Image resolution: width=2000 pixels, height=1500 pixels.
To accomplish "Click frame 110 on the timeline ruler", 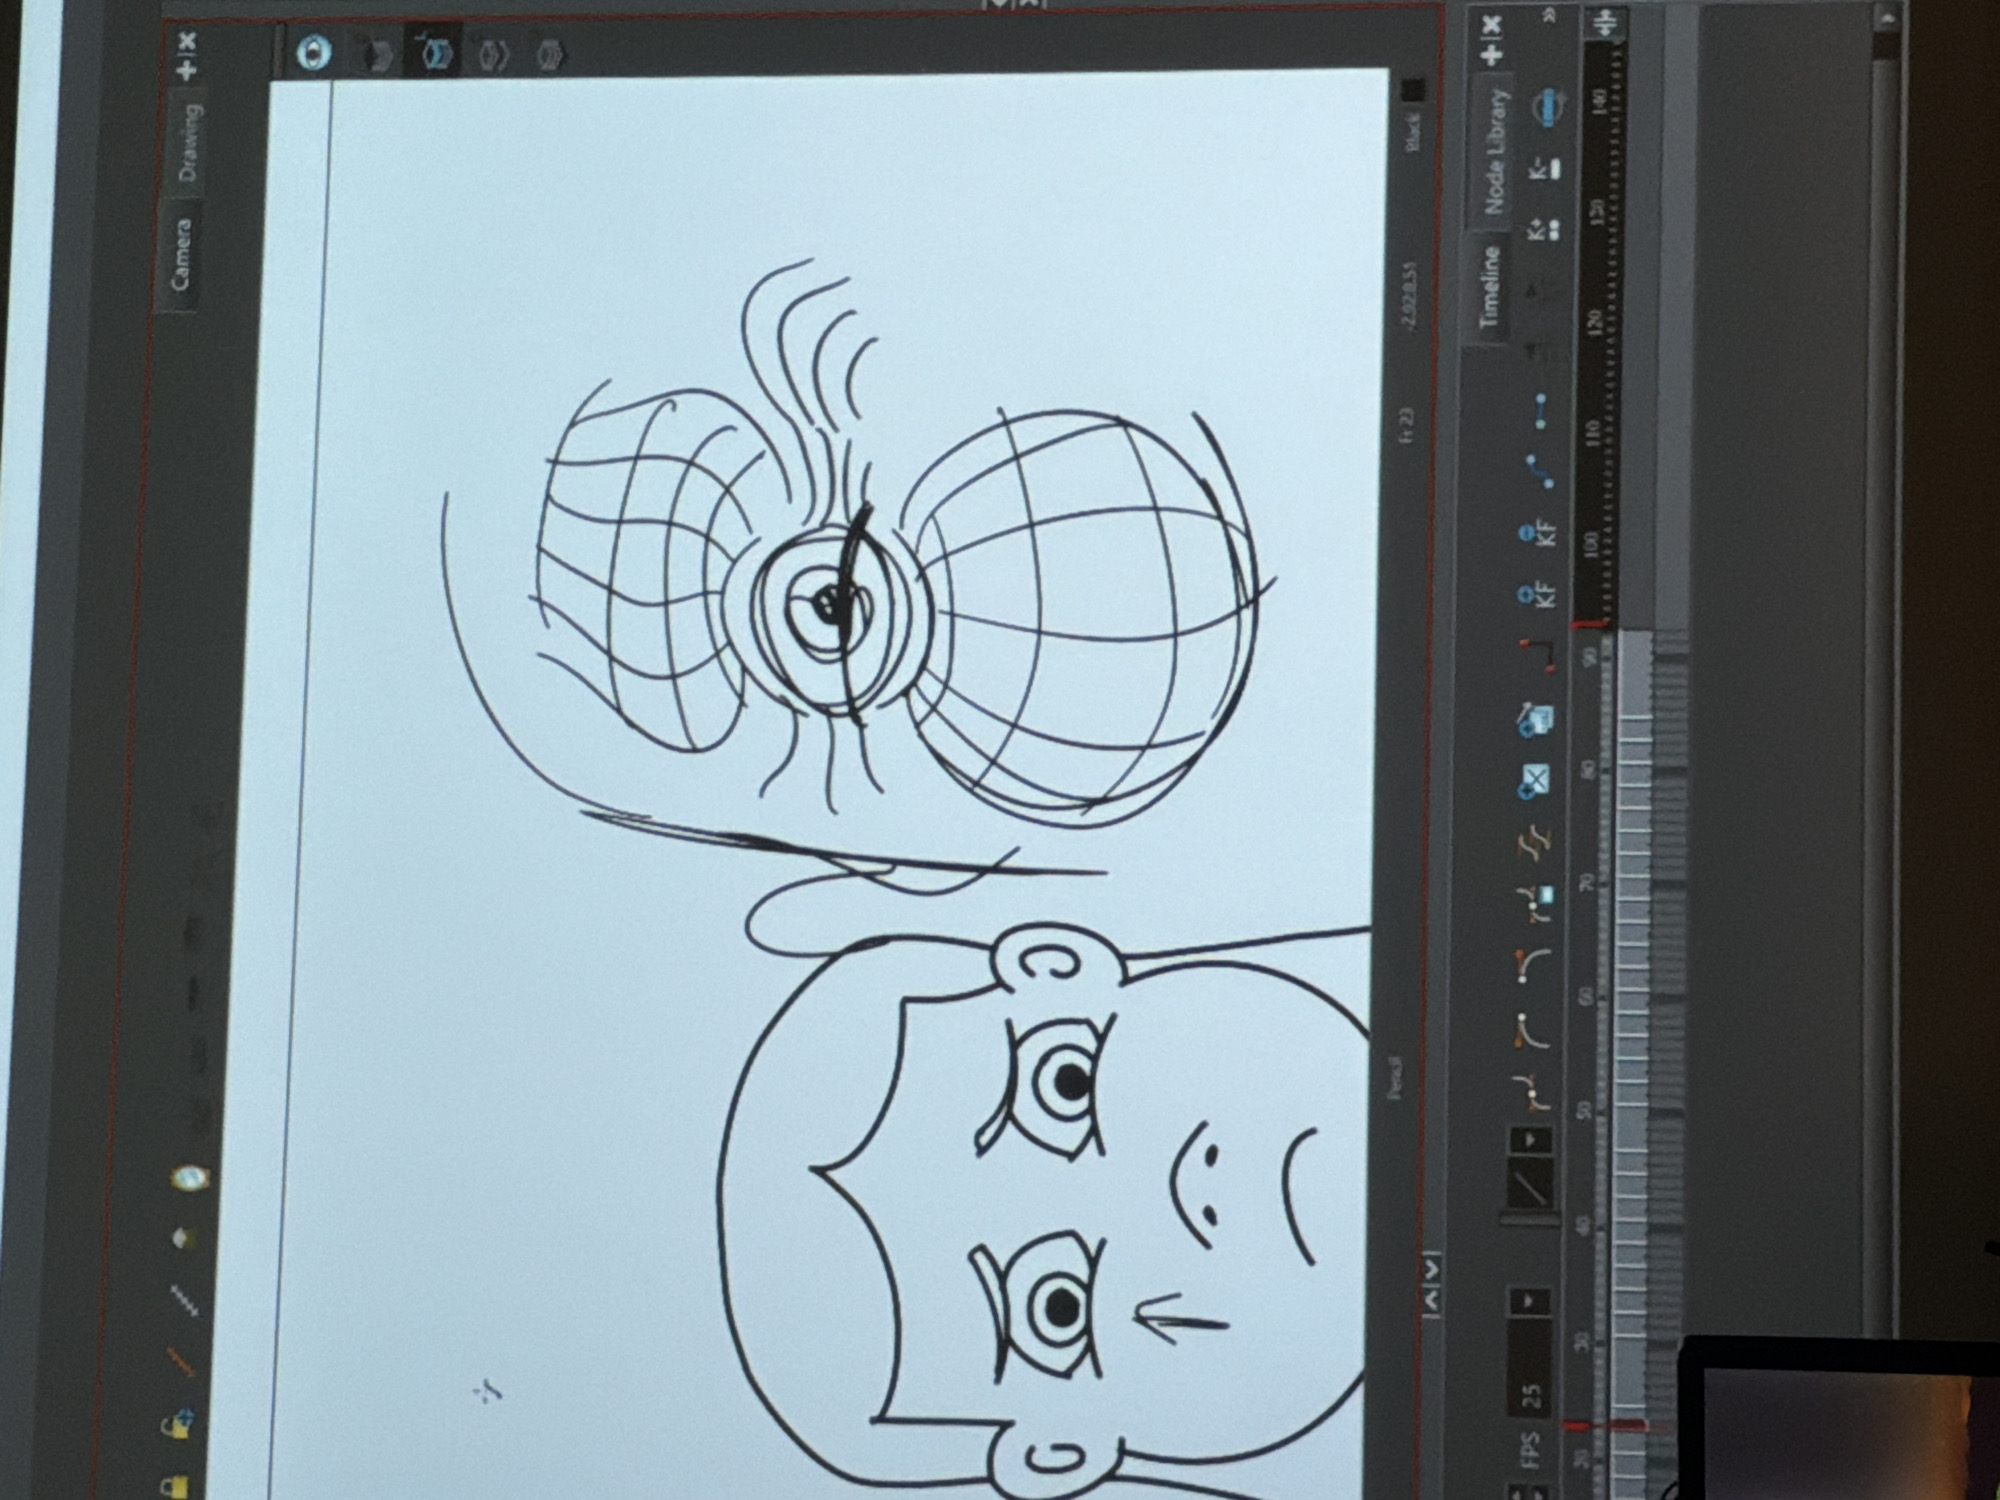I will pos(1593,431).
